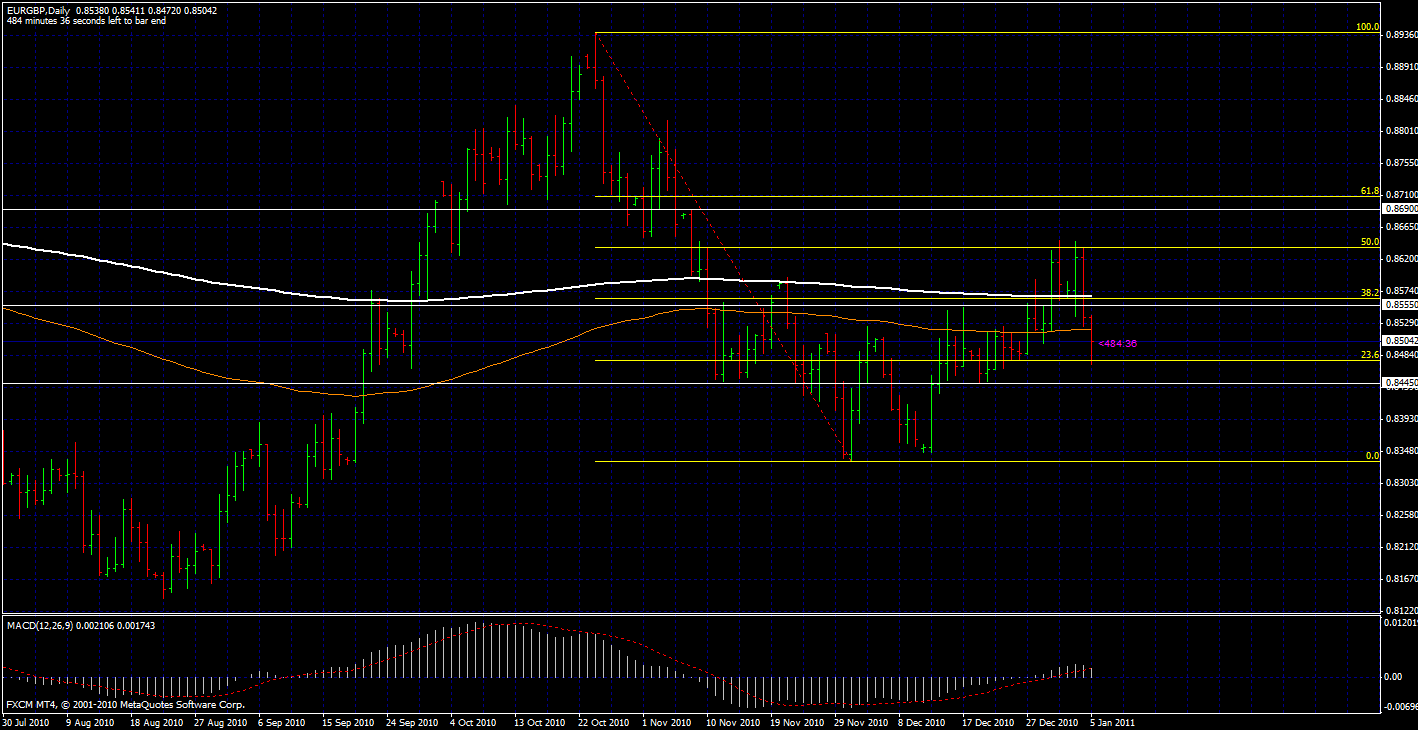Select the red dashed Fibonacci trend line
The height and width of the screenshot is (730, 1418).
(x=722, y=245)
